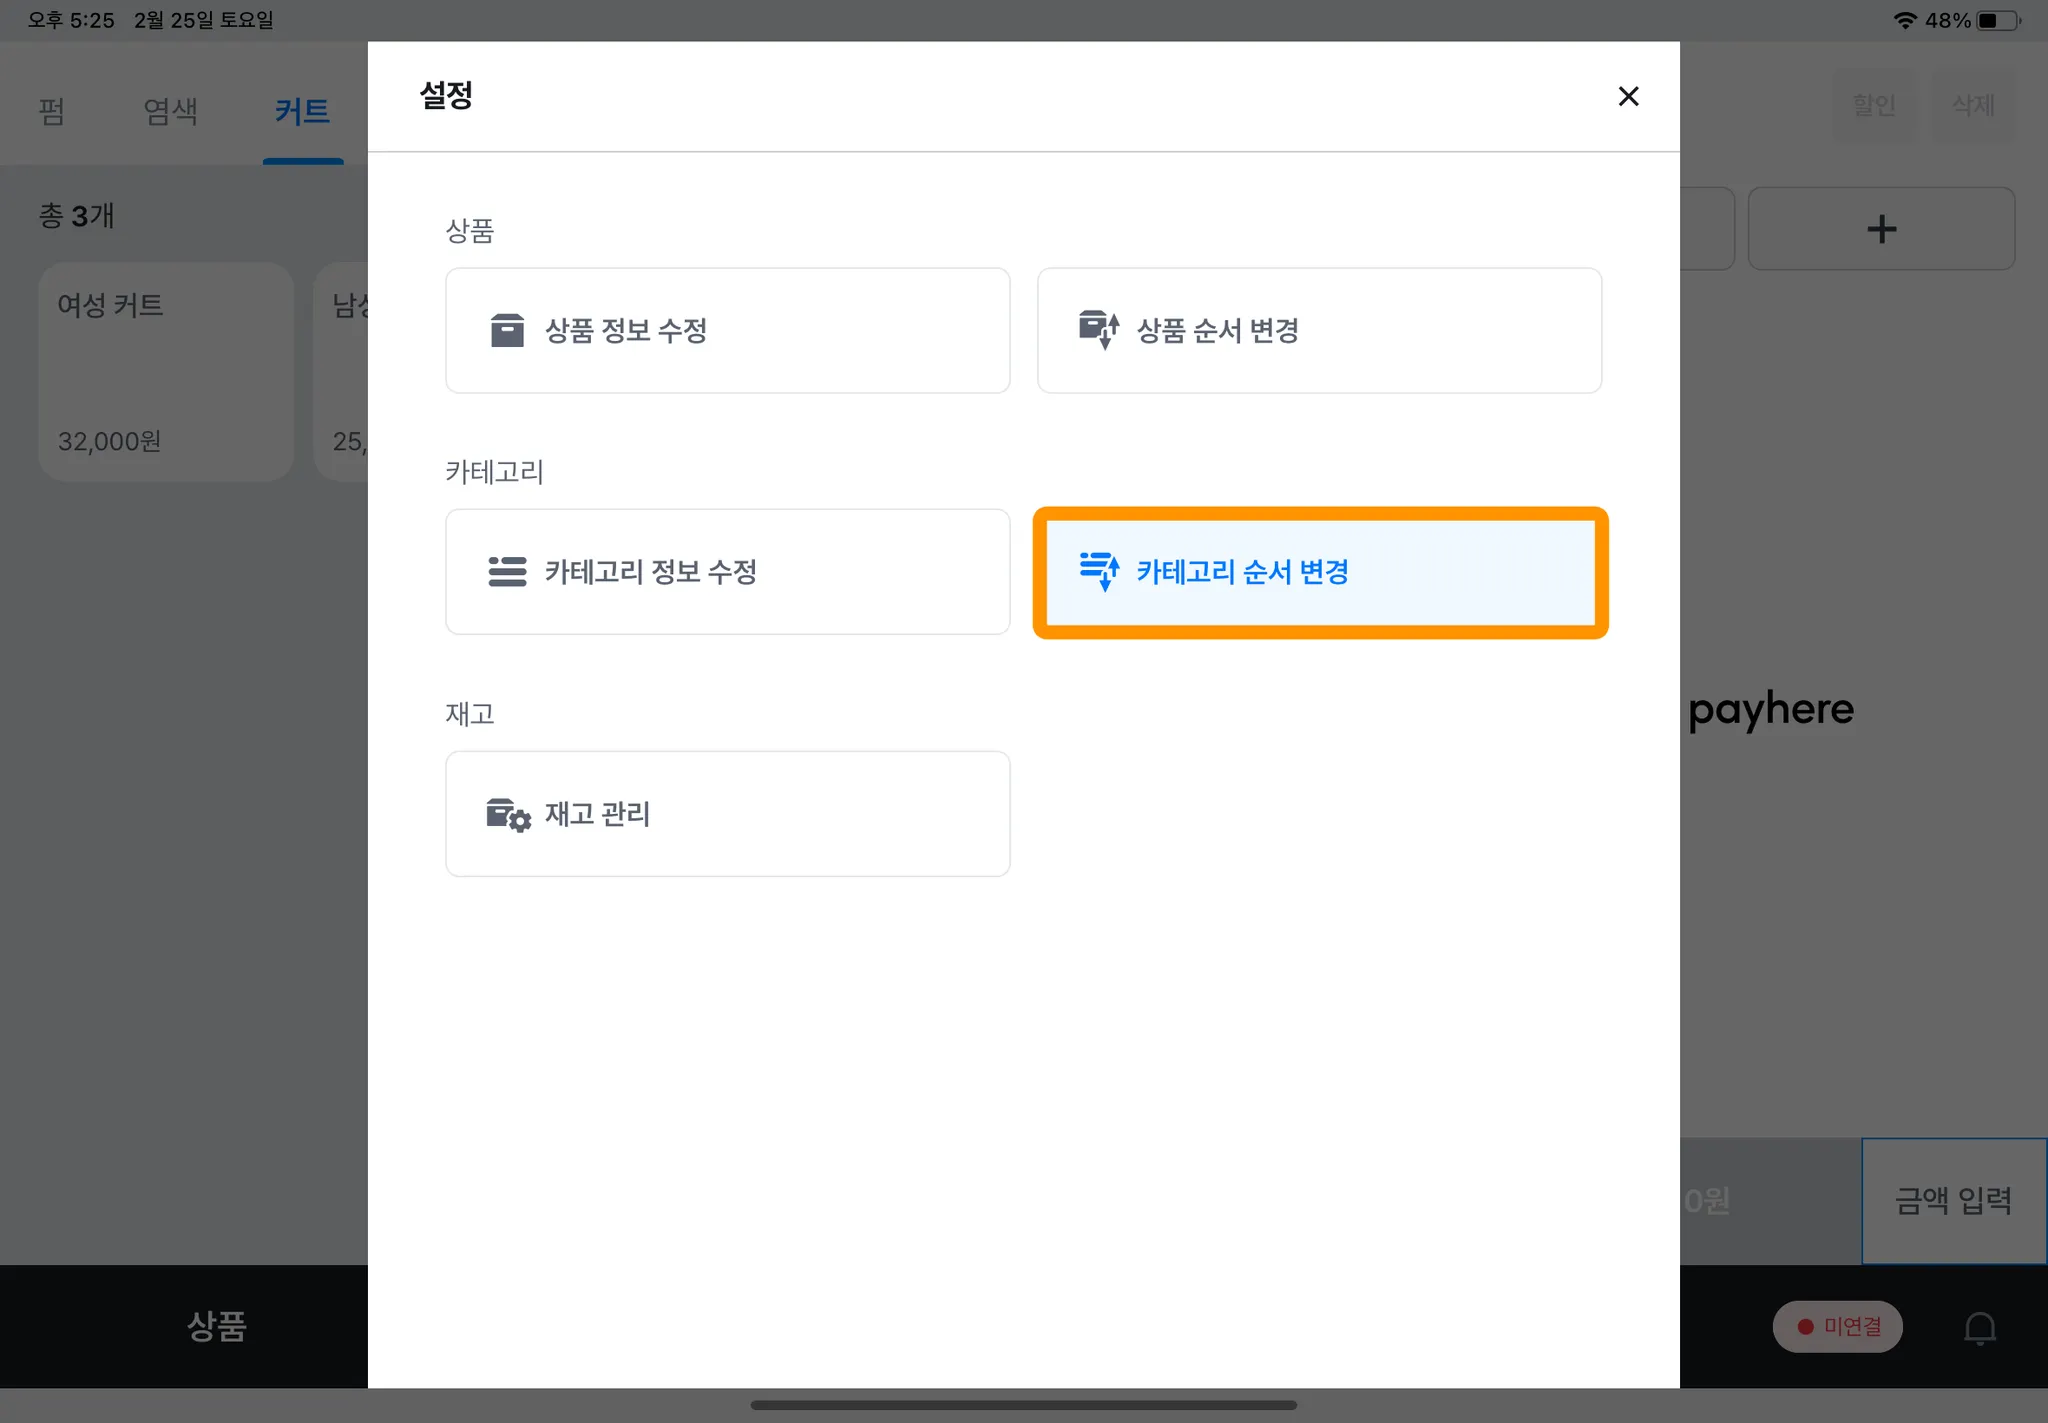This screenshot has height=1423, width=2048.
Task: Select the 여성 커트 product card
Action: pyautogui.click(x=166, y=371)
